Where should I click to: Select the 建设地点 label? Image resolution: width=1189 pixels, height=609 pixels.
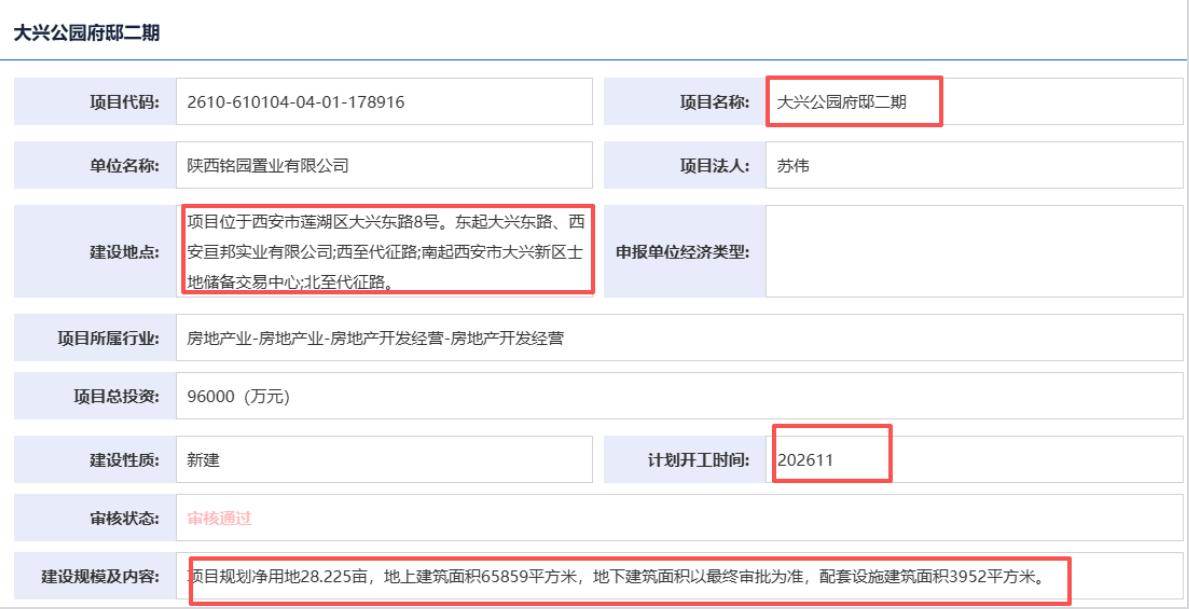click(x=124, y=252)
